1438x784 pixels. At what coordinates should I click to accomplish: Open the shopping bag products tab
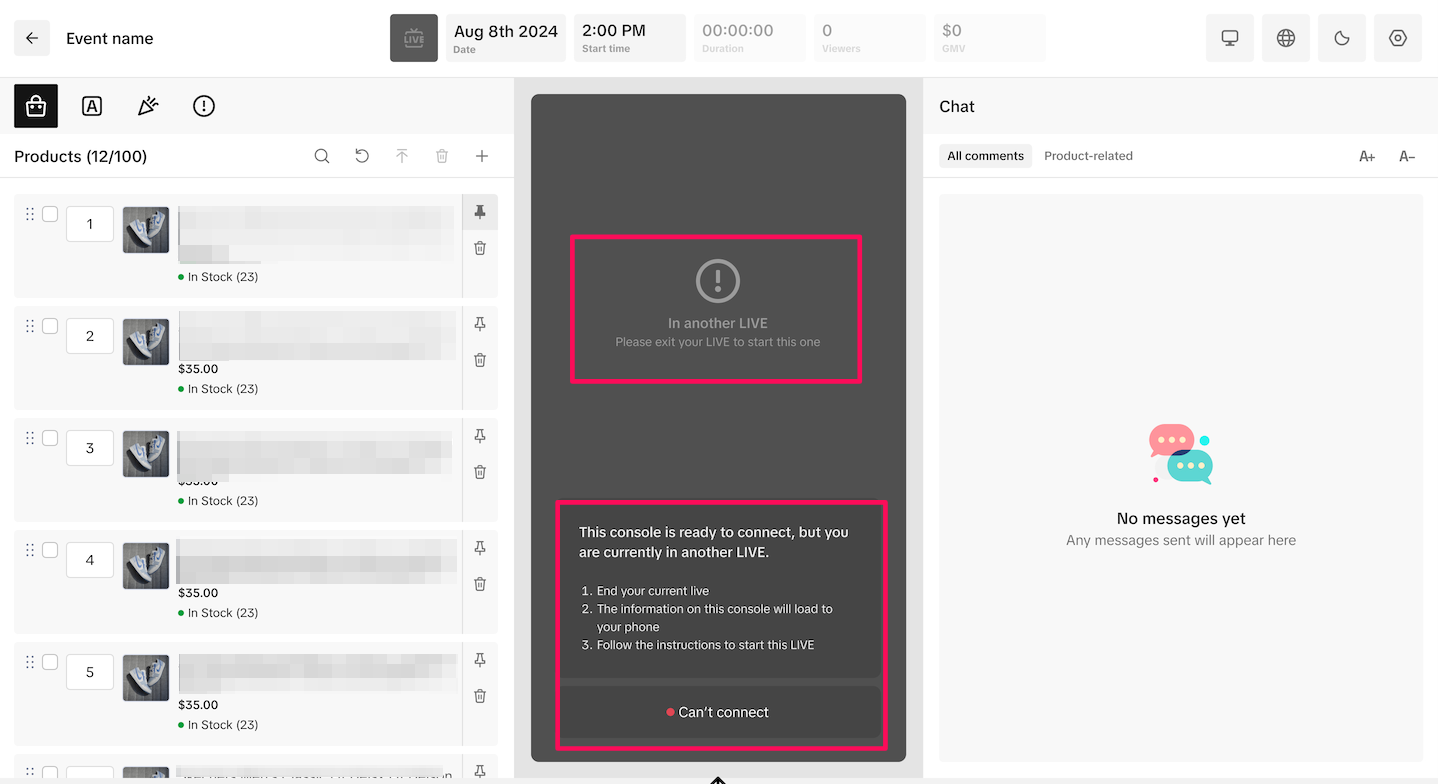pos(36,106)
